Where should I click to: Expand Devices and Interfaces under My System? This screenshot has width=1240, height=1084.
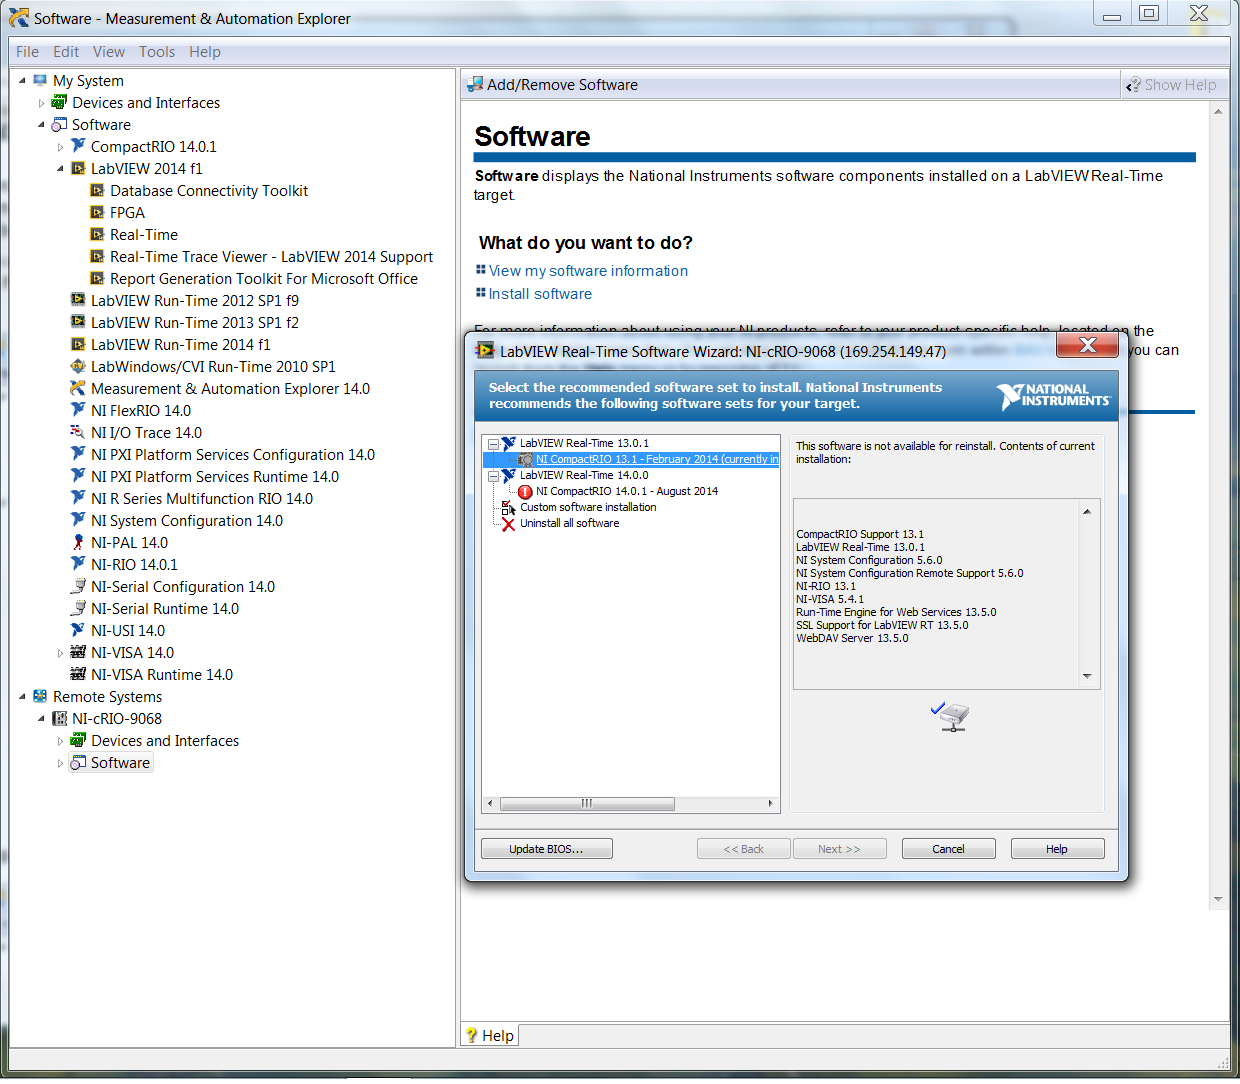(x=41, y=102)
